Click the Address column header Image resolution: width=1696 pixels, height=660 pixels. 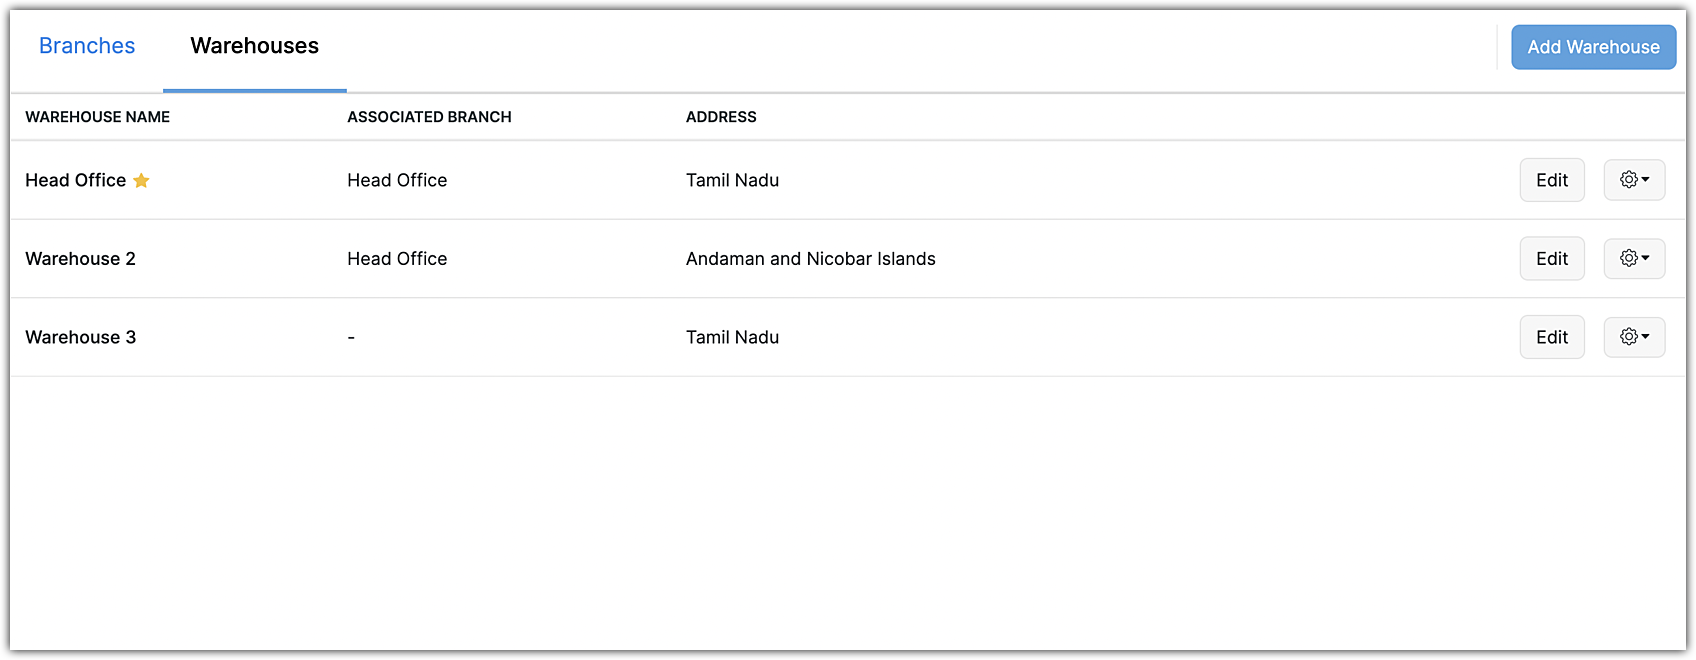pyautogui.click(x=721, y=117)
